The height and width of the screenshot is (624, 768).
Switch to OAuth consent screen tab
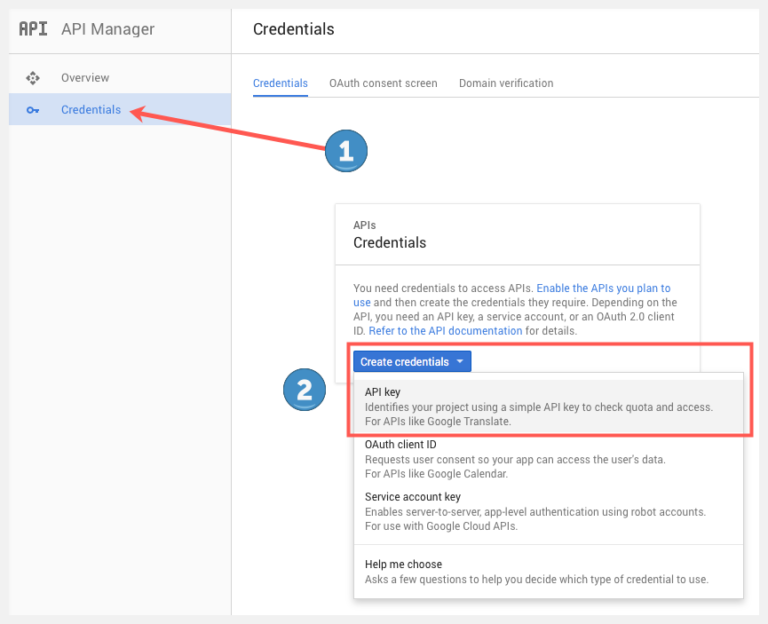click(383, 83)
